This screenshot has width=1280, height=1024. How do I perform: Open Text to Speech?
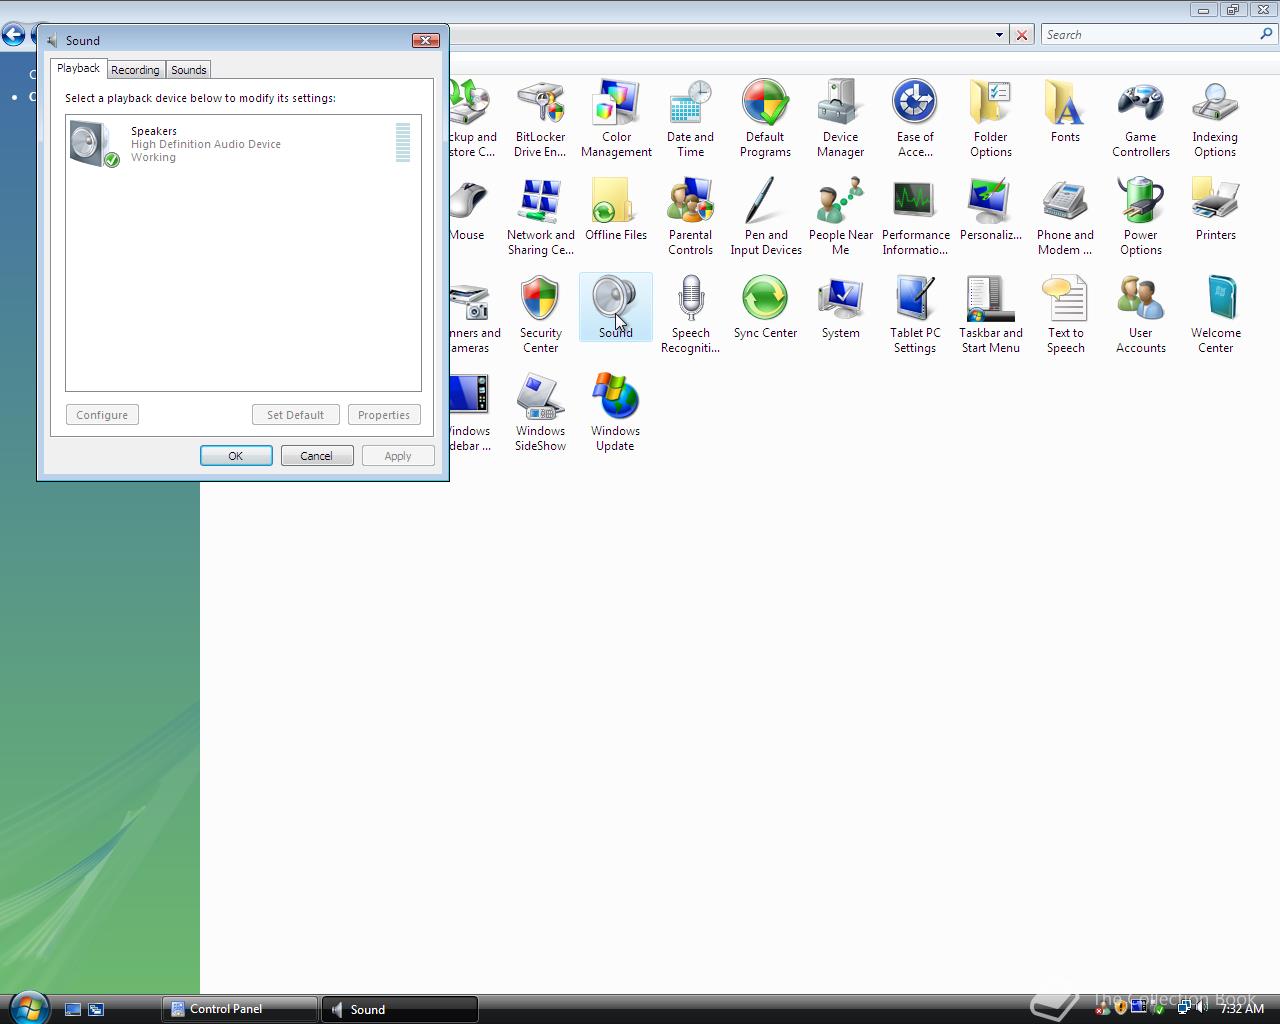1065,315
